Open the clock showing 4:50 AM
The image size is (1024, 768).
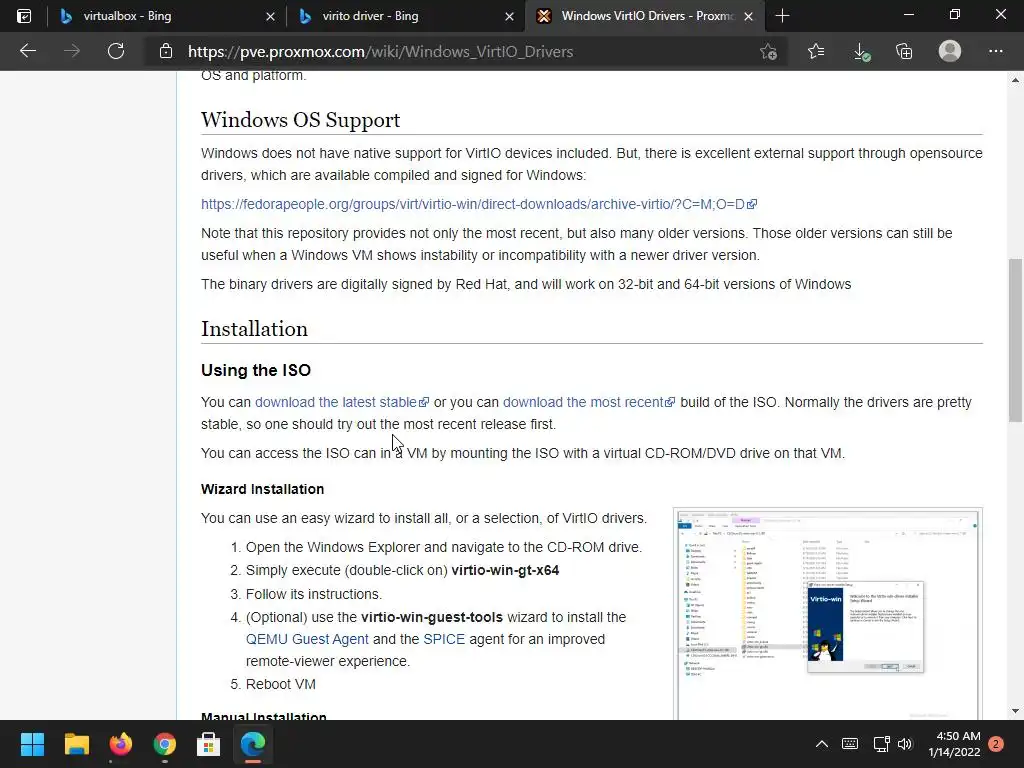[x=955, y=744]
